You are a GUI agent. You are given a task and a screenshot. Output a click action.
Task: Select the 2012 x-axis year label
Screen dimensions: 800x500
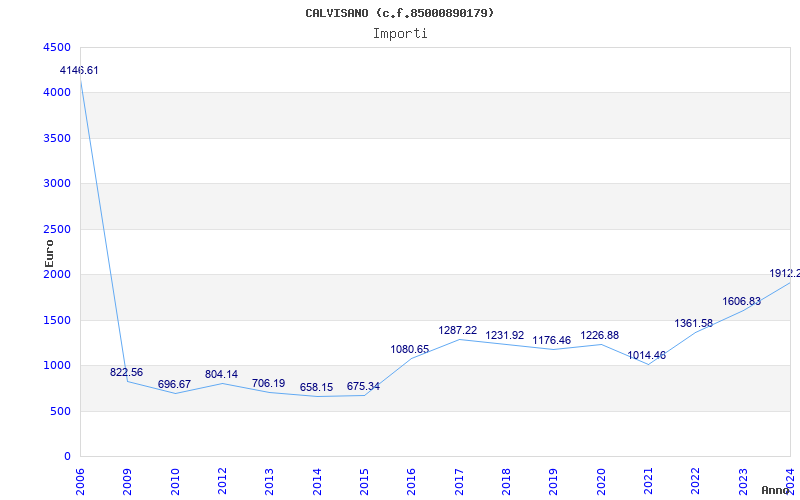point(222,481)
